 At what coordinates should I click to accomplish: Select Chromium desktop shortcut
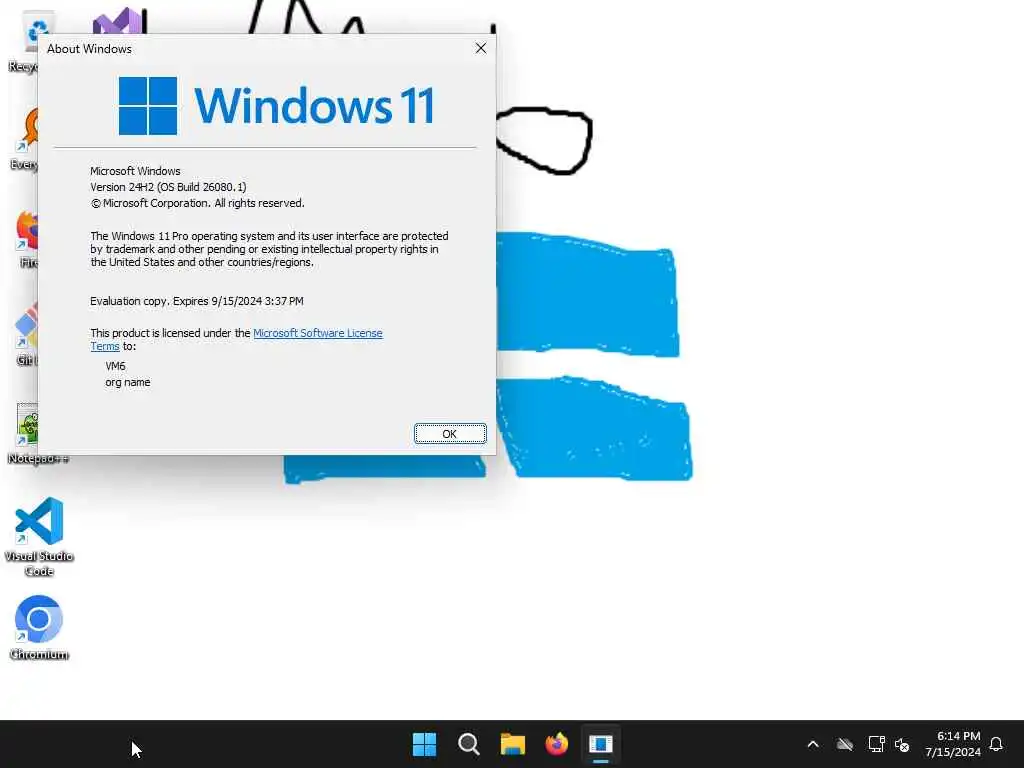(39, 627)
